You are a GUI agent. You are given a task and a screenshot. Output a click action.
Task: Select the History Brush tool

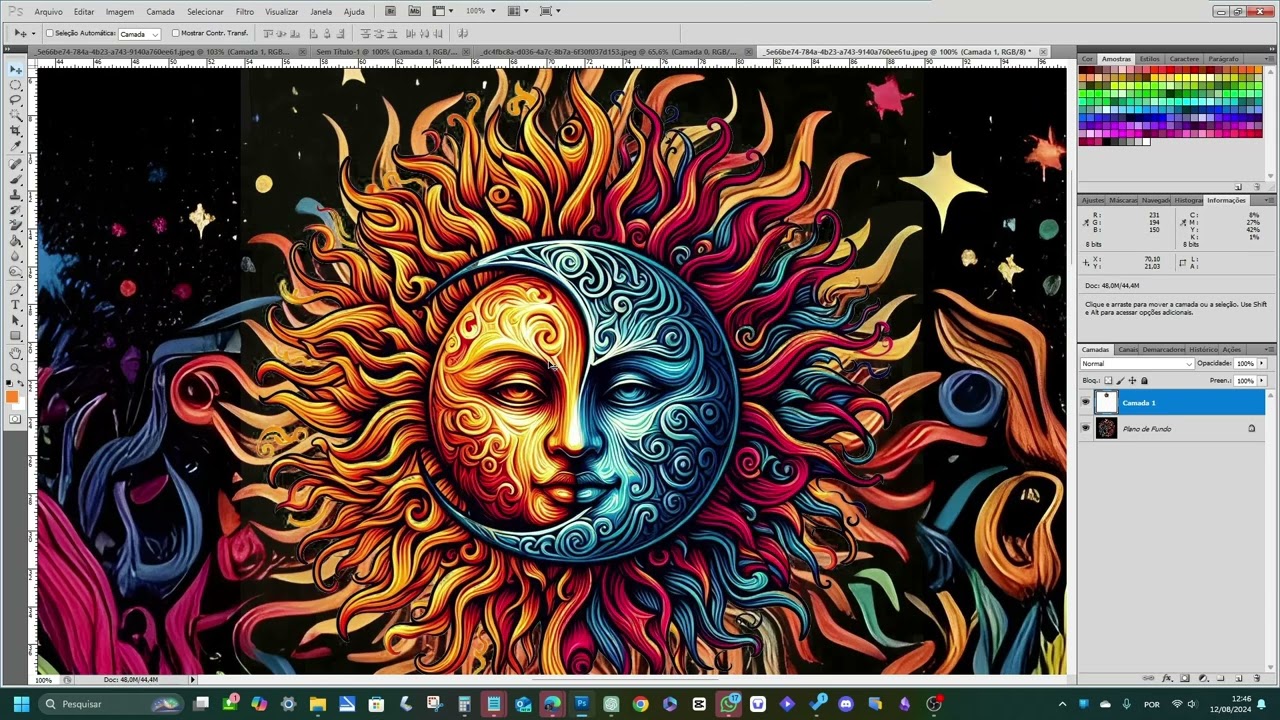(16, 210)
